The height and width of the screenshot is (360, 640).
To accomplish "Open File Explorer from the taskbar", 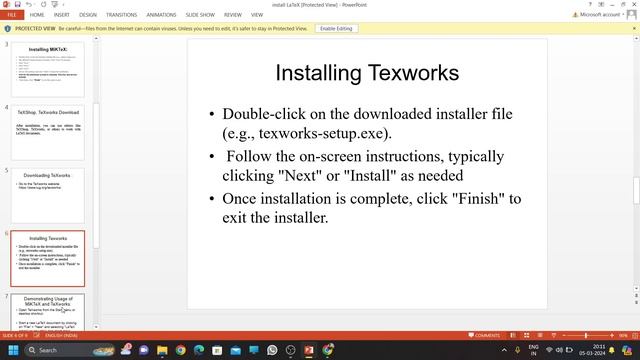I will click(x=162, y=350).
